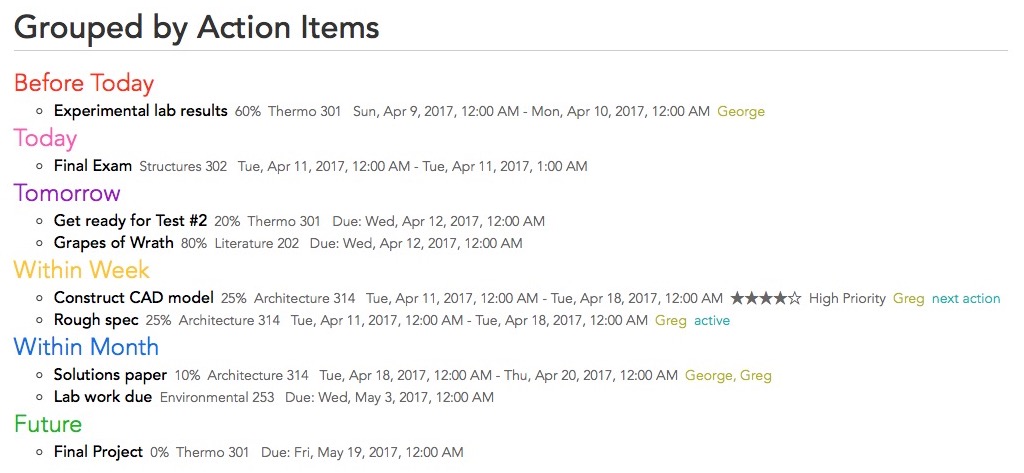1024x473 pixels.
Task: Open the Construct CAD model task
Action: tap(134, 298)
